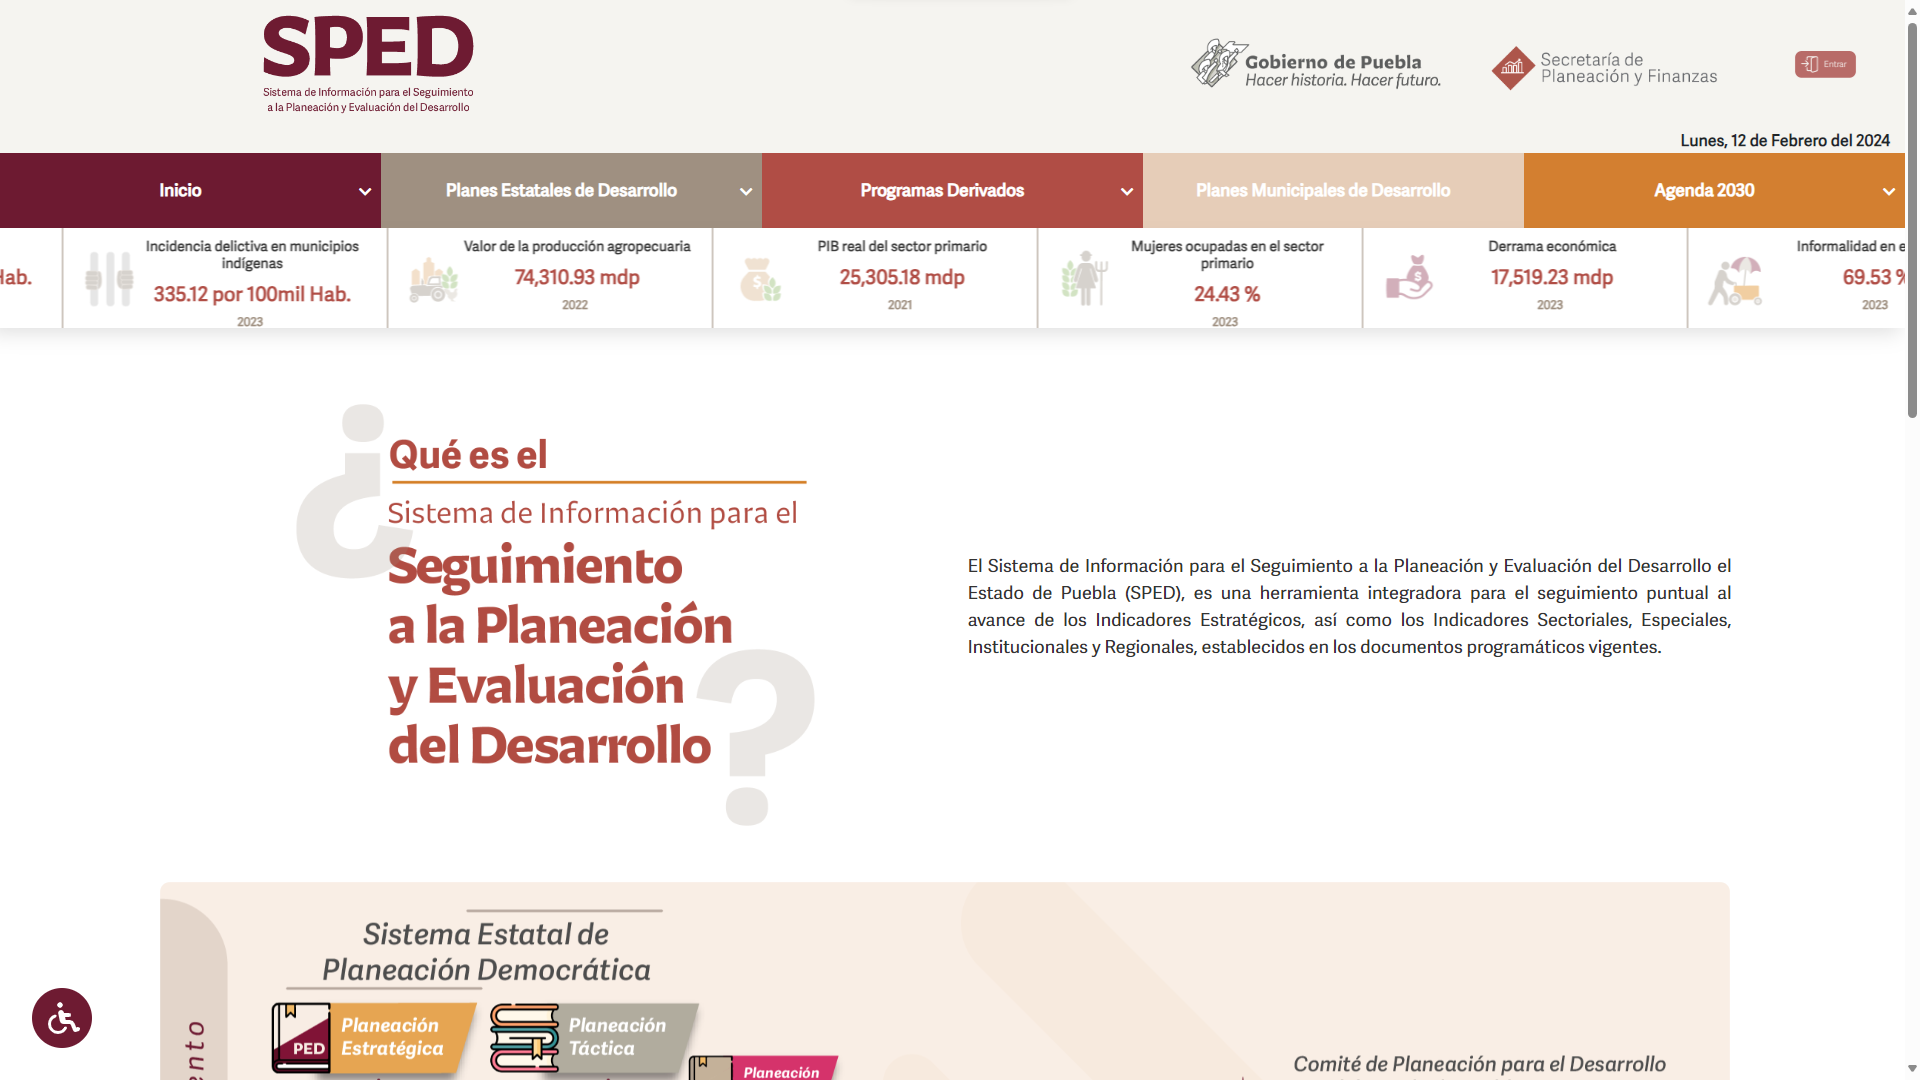Select the 74,310.93 mdp value

[x=577, y=277]
